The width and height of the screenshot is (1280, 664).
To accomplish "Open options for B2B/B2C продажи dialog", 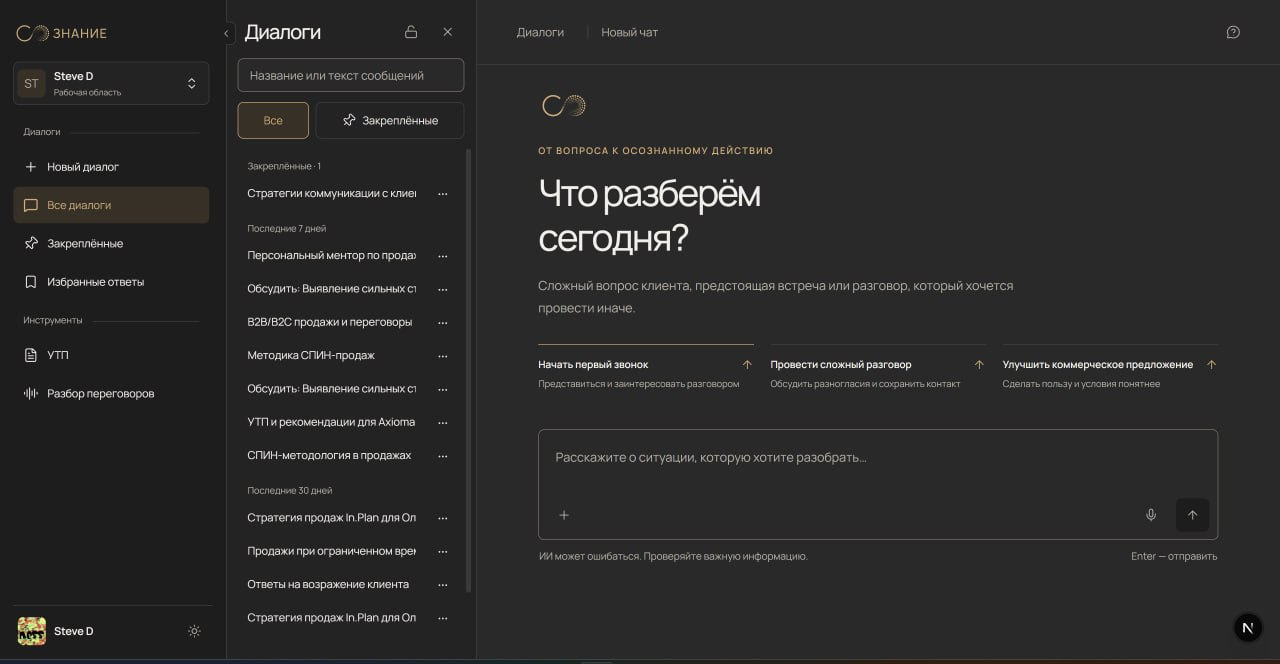I will tap(443, 323).
